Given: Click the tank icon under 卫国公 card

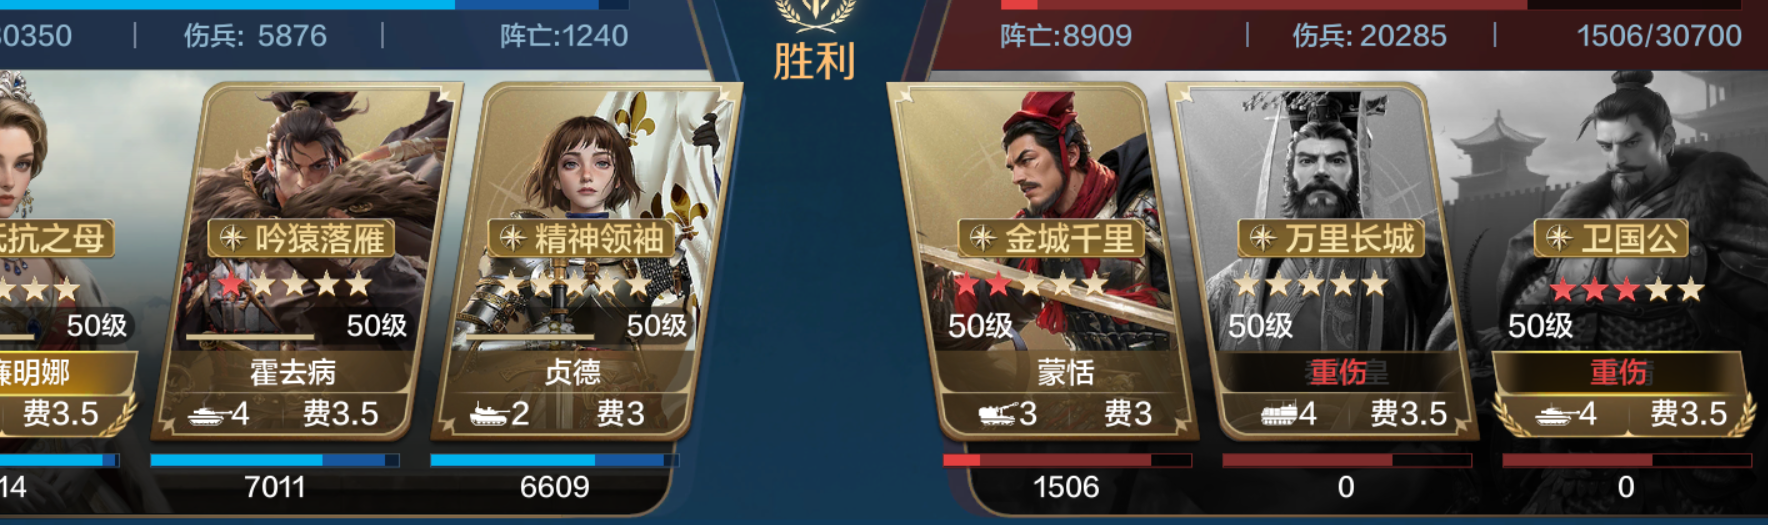Looking at the screenshot, I should point(1556,414).
